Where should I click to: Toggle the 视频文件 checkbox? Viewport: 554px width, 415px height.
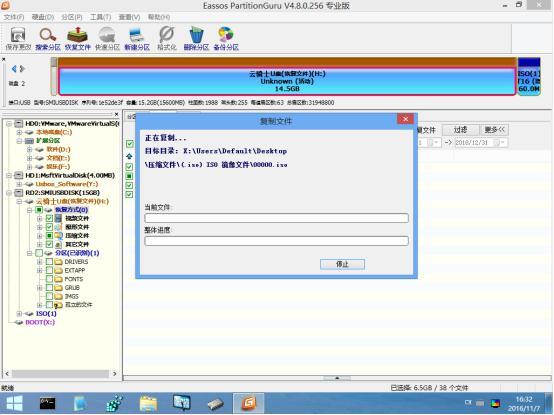pos(49,219)
